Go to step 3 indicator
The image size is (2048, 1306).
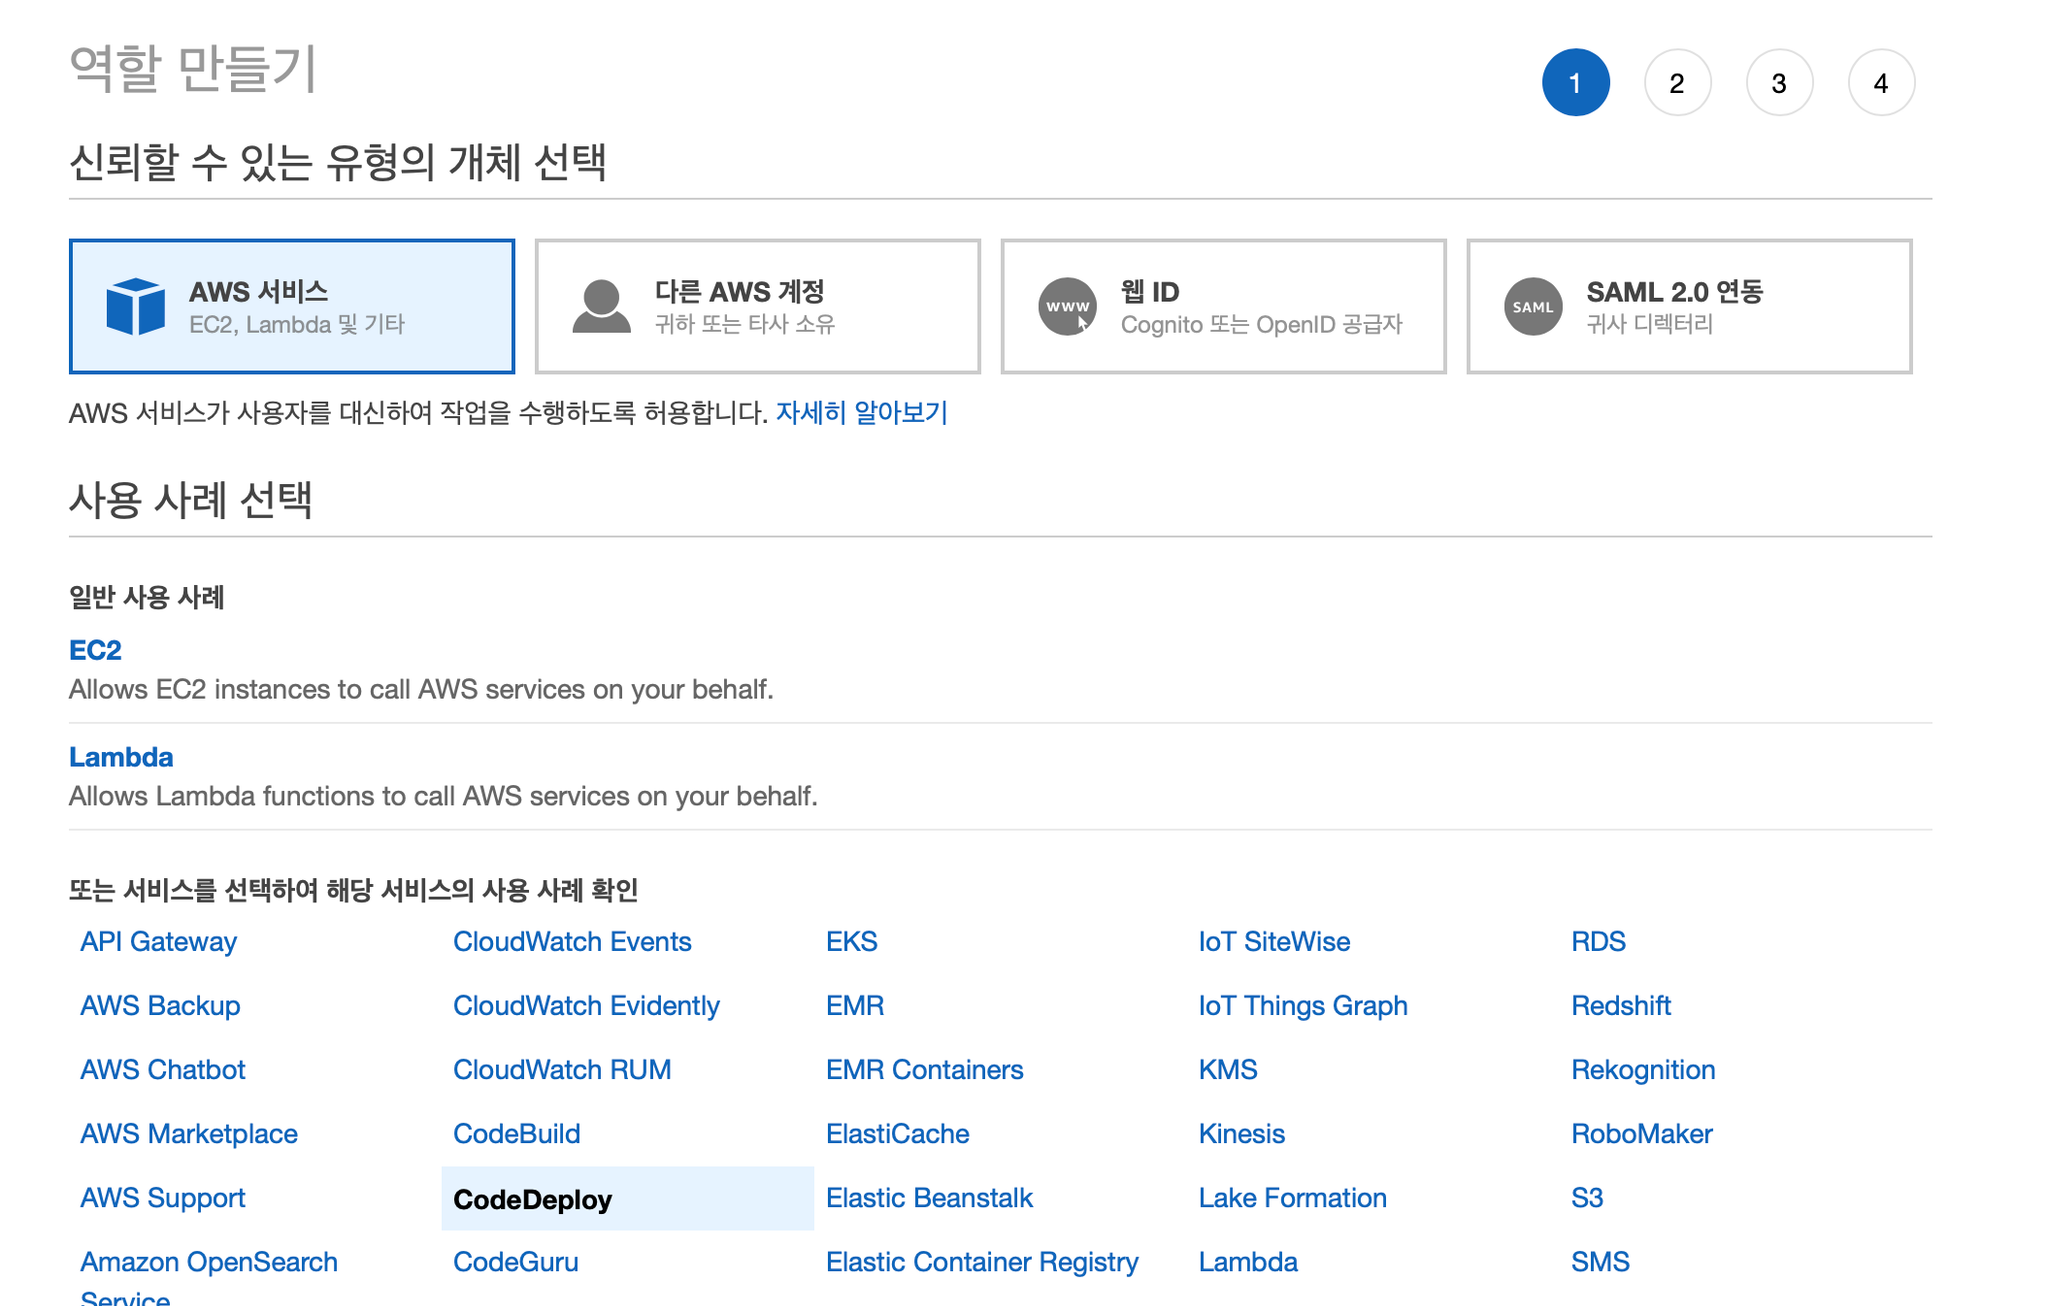1780,83
